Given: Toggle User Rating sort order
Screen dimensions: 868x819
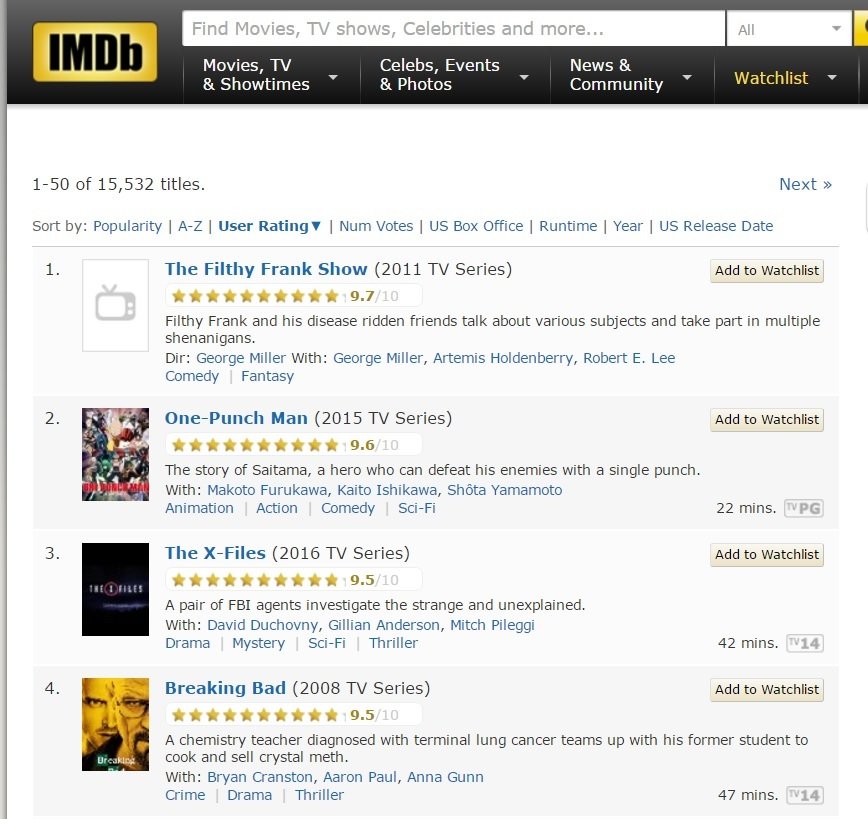Looking at the screenshot, I should pos(270,226).
